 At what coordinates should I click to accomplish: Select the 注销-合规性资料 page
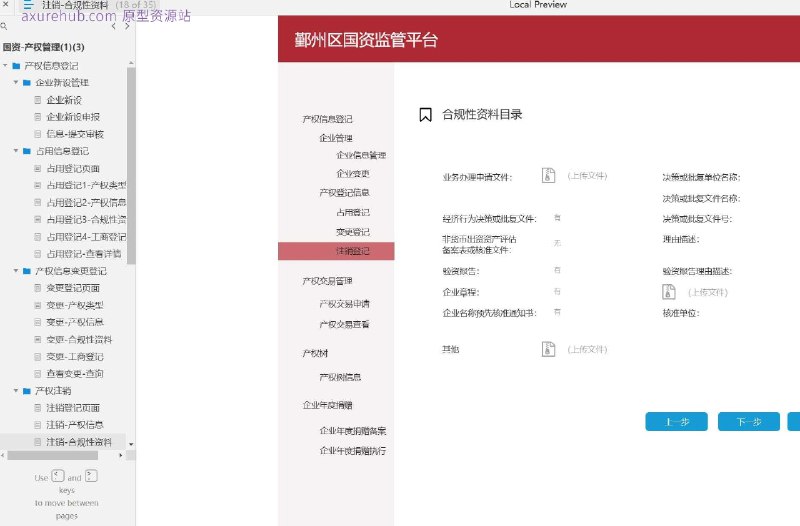point(79,442)
